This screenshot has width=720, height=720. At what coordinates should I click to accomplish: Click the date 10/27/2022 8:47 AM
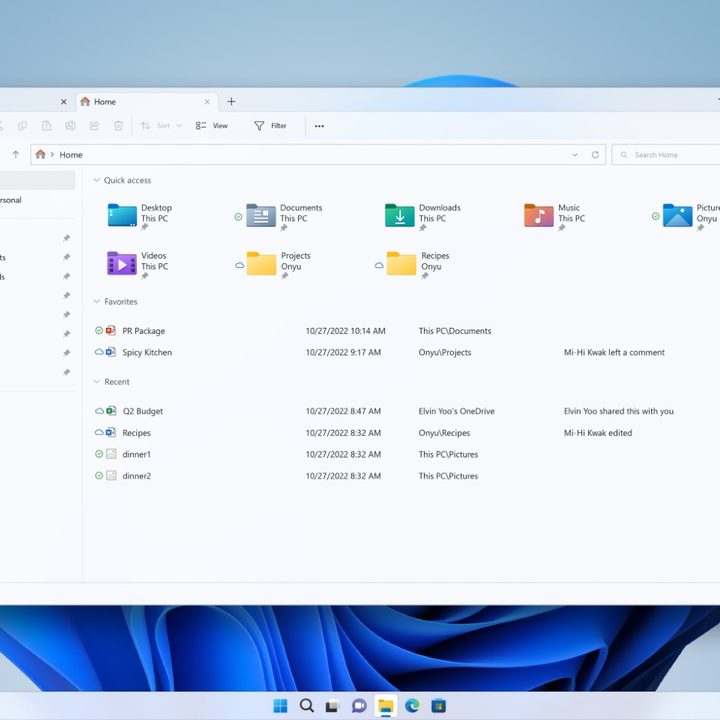[343, 411]
